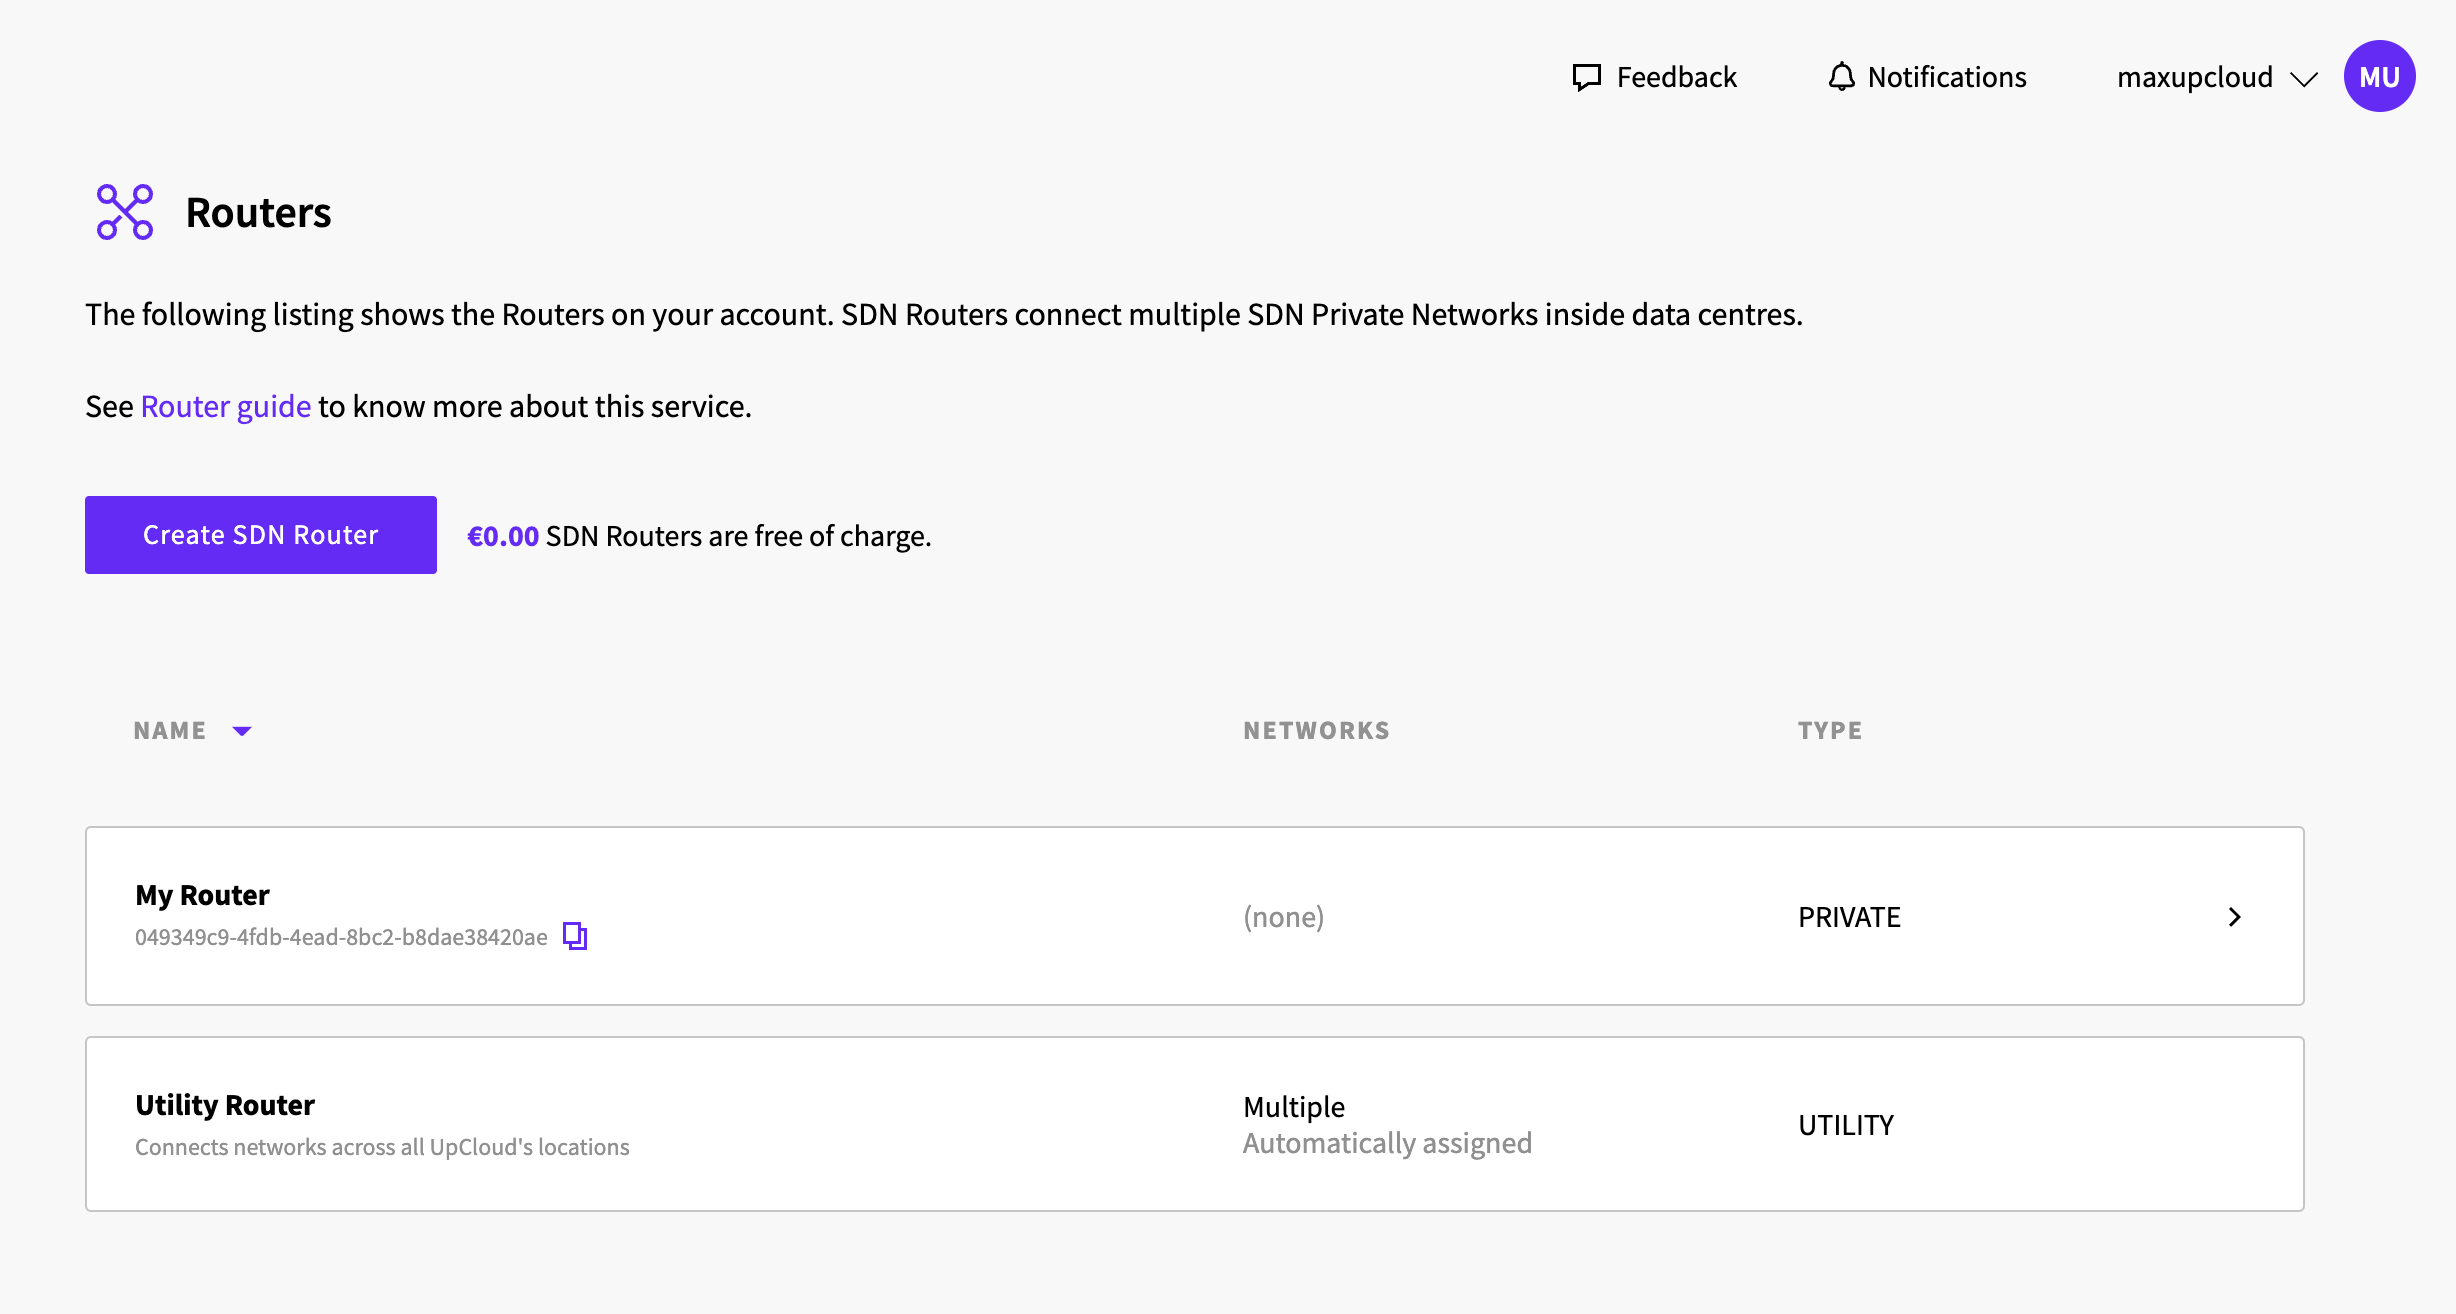This screenshot has width=2456, height=1314.
Task: Click the NETWORKS column header
Action: [x=1316, y=731]
